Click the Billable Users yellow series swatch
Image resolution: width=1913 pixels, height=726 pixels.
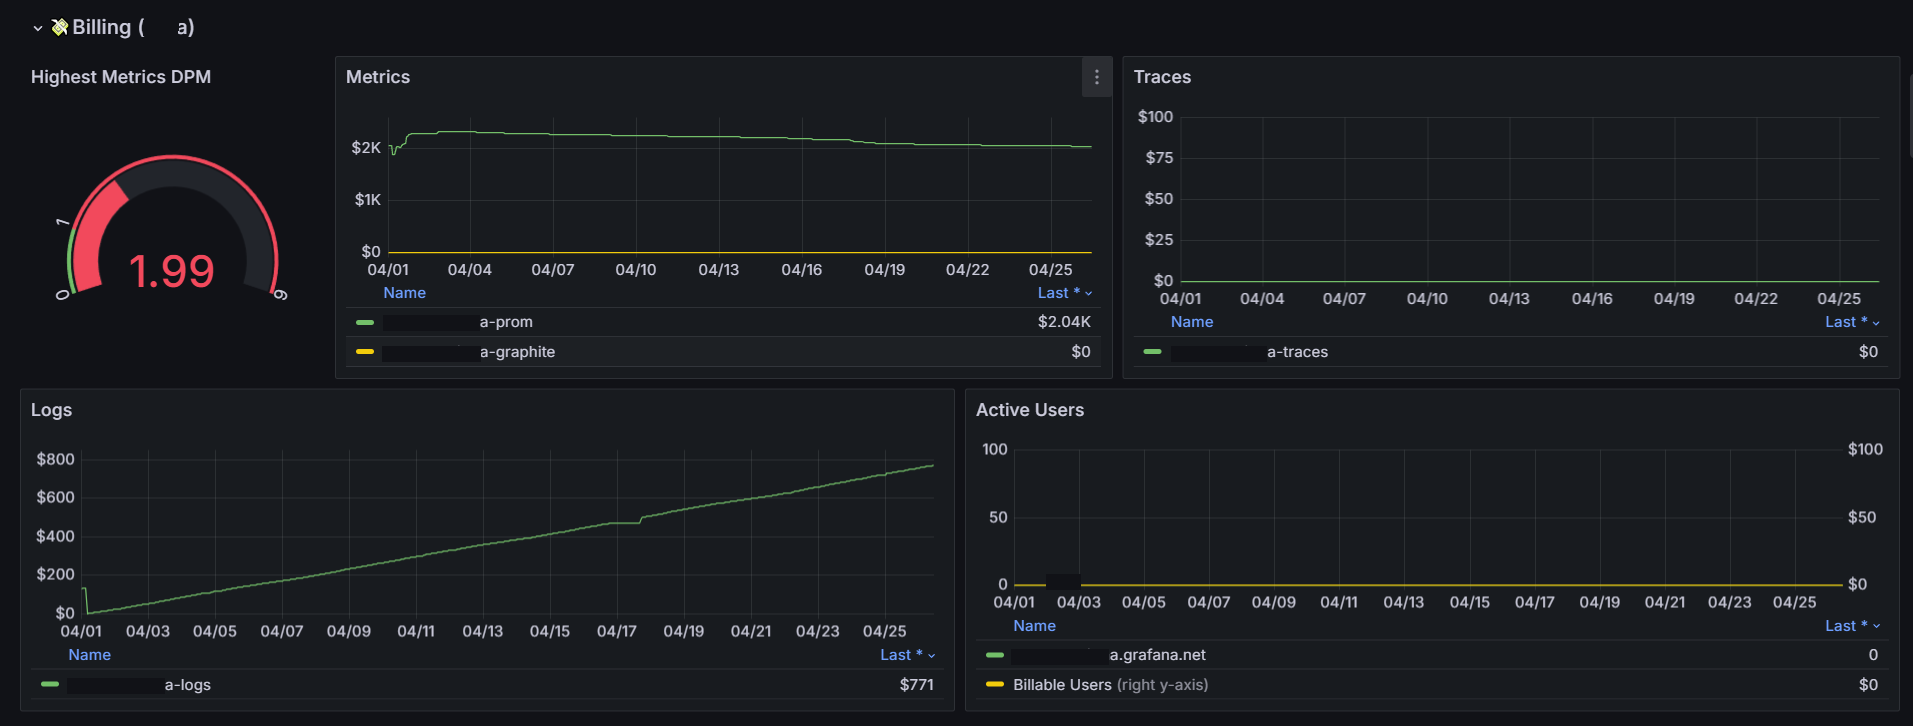(994, 685)
